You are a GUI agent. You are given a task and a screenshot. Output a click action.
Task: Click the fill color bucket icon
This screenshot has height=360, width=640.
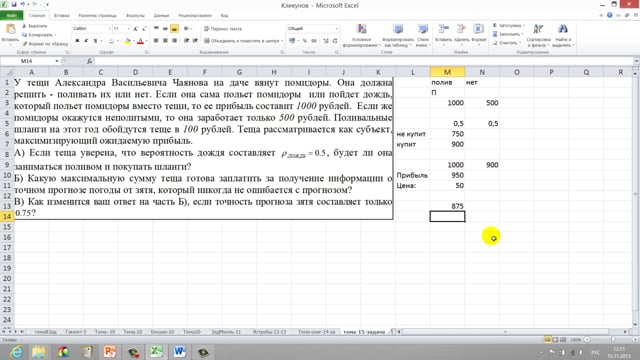(x=128, y=41)
